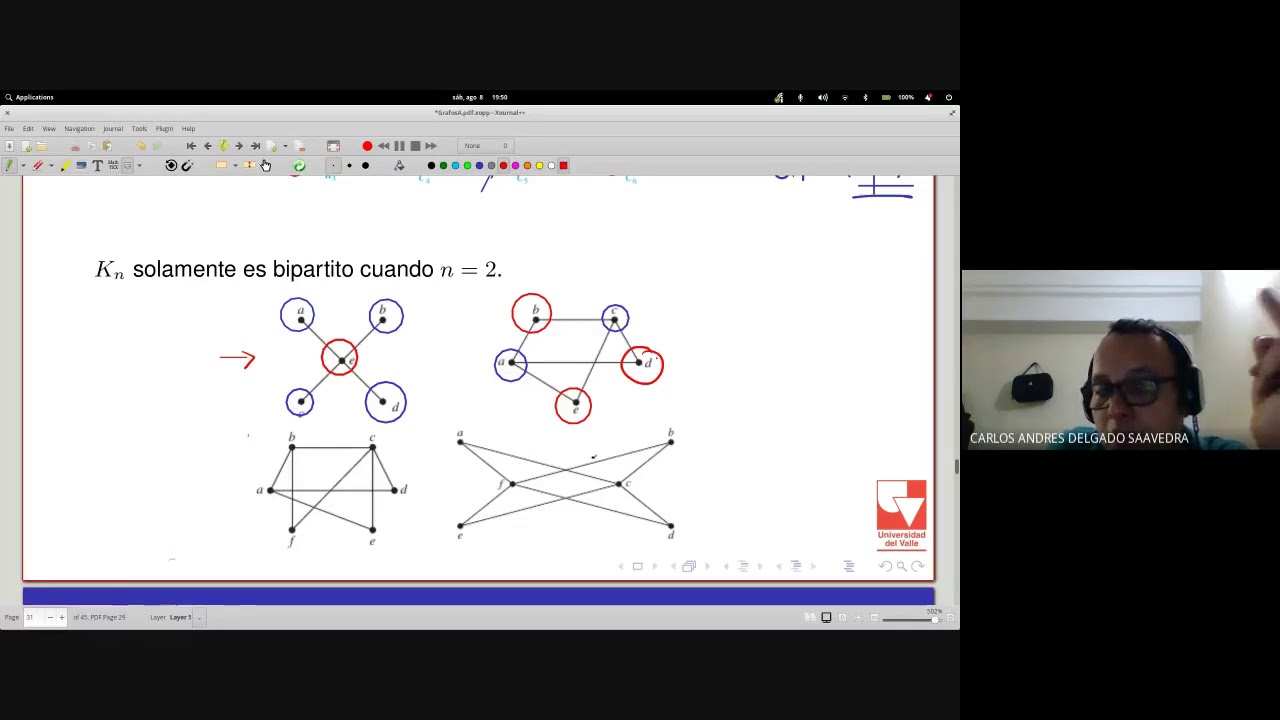
Task: Toggle the default tool circular icon
Action: click(x=171, y=165)
